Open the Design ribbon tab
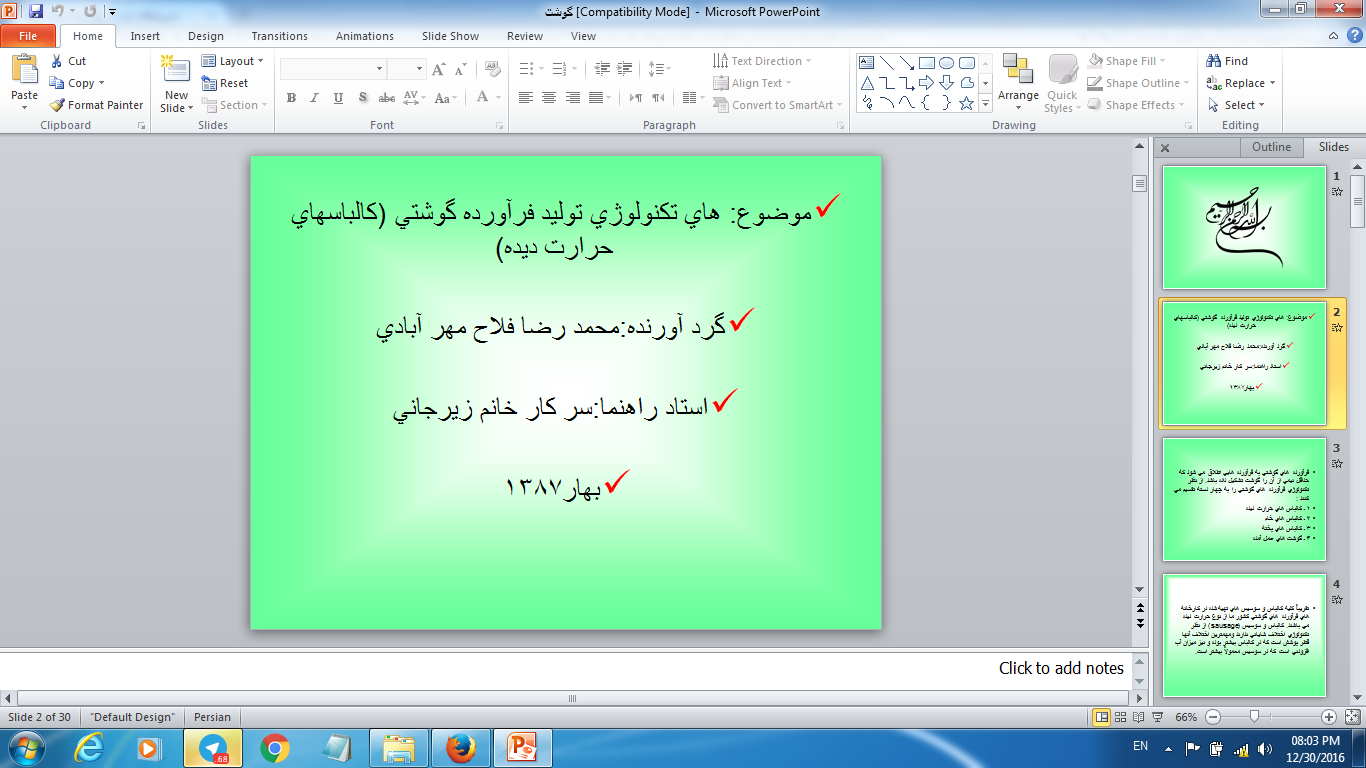 tap(205, 36)
